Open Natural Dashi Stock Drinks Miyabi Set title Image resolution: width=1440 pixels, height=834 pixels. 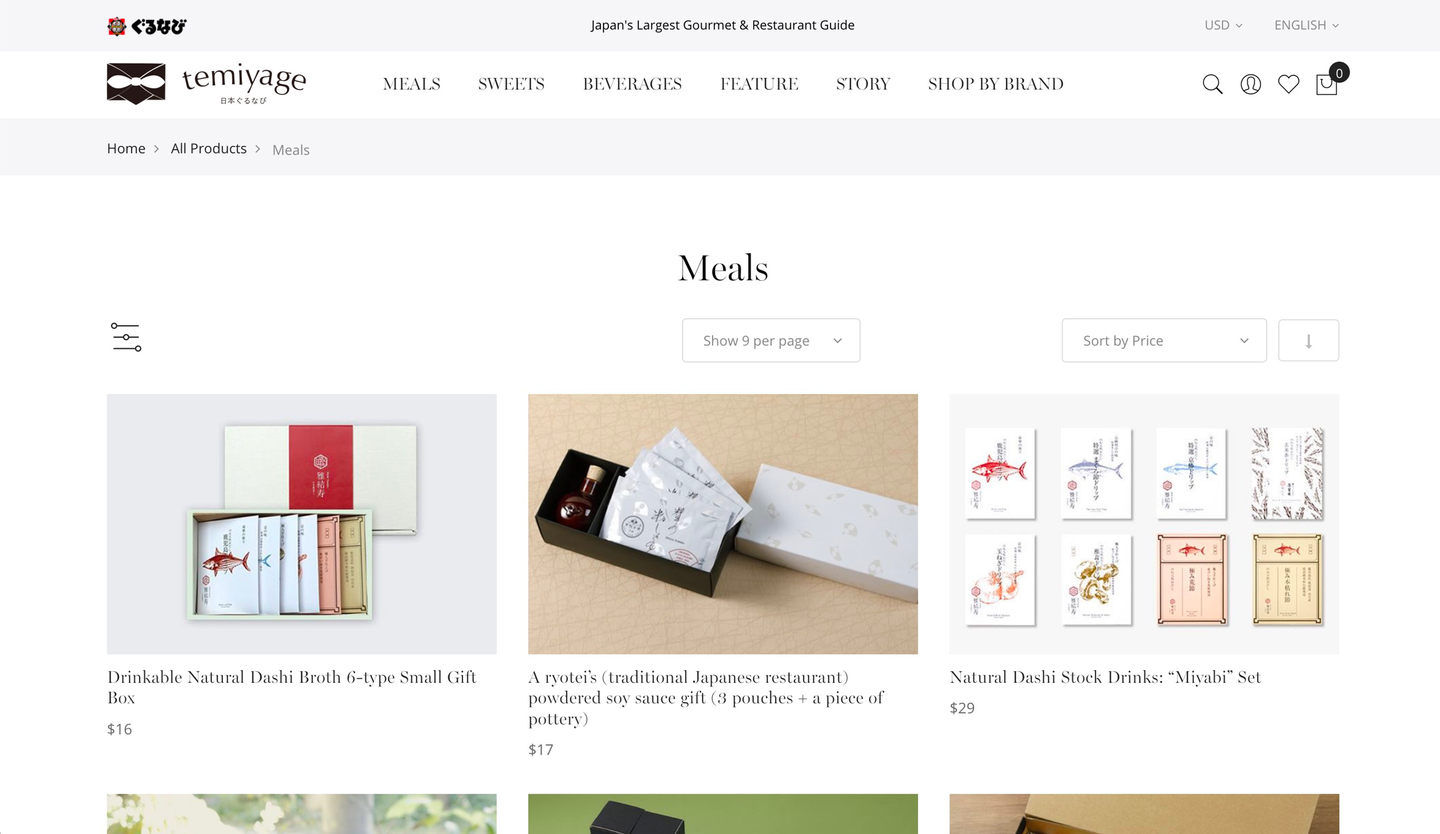click(x=1105, y=677)
